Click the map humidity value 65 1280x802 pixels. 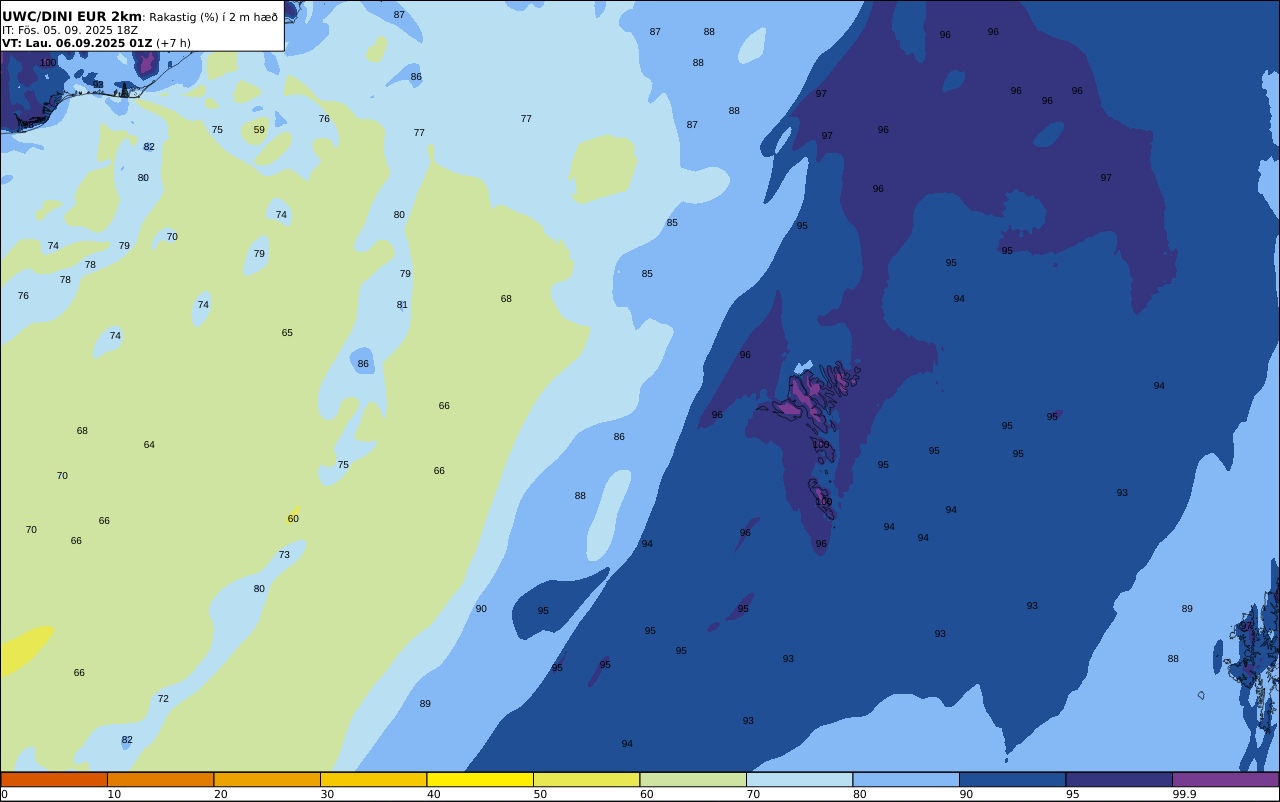[x=287, y=333]
